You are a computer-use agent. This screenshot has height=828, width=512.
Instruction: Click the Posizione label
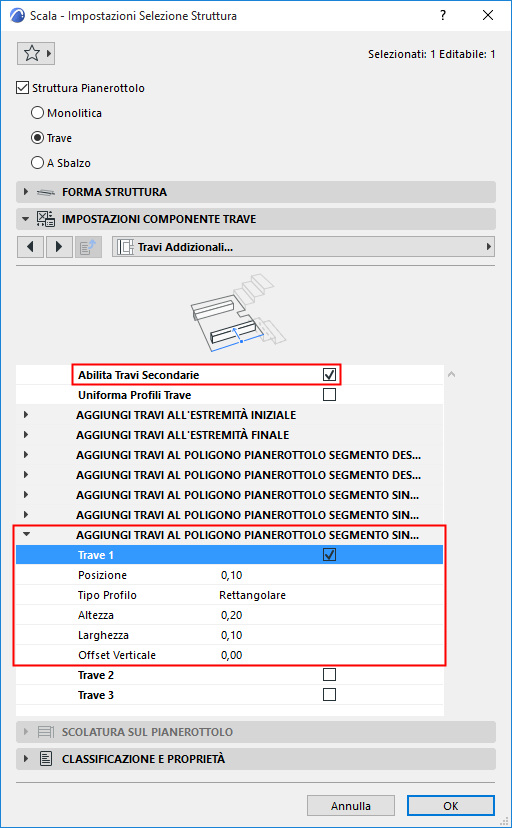(102, 575)
